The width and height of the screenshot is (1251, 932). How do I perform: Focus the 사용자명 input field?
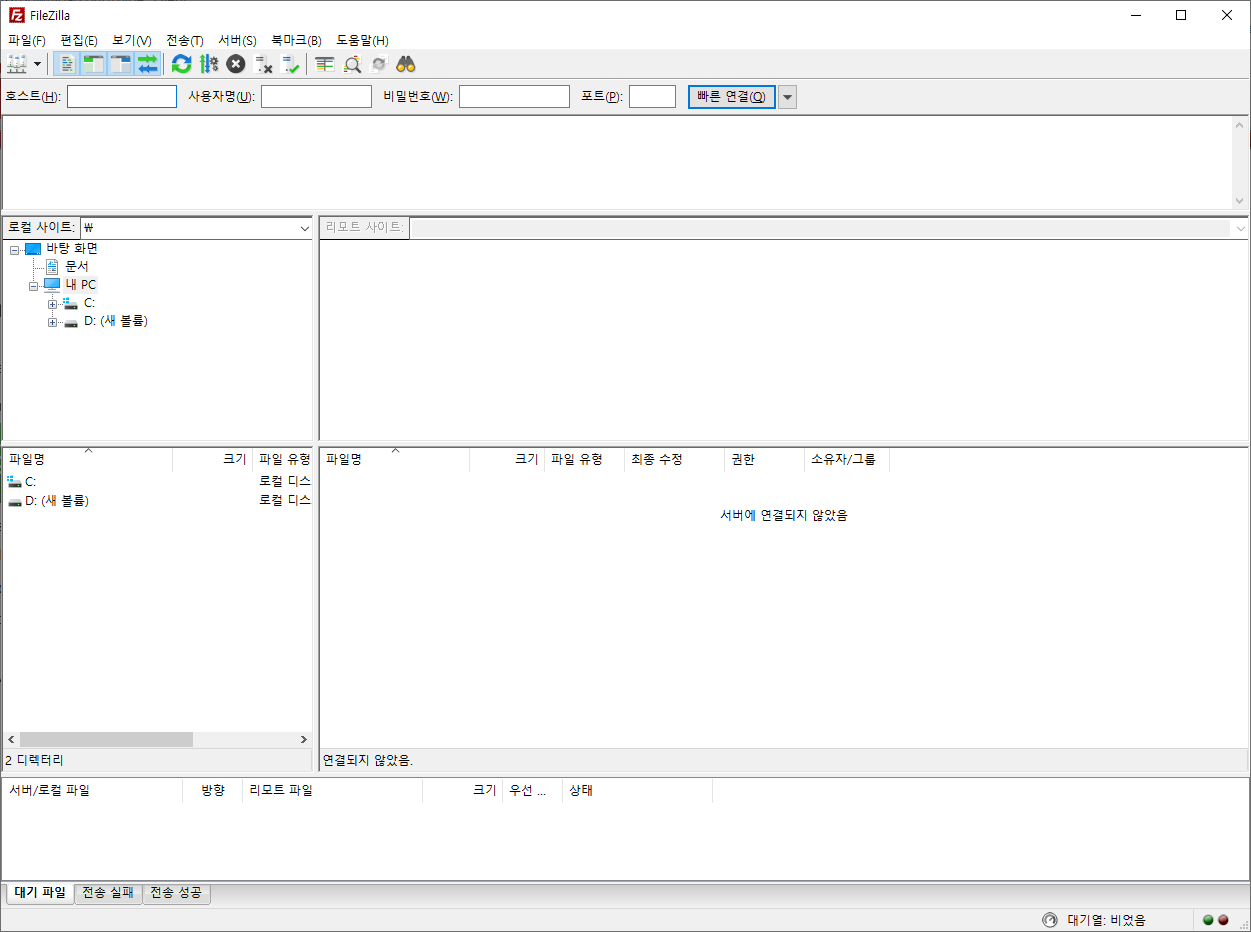[x=316, y=97]
